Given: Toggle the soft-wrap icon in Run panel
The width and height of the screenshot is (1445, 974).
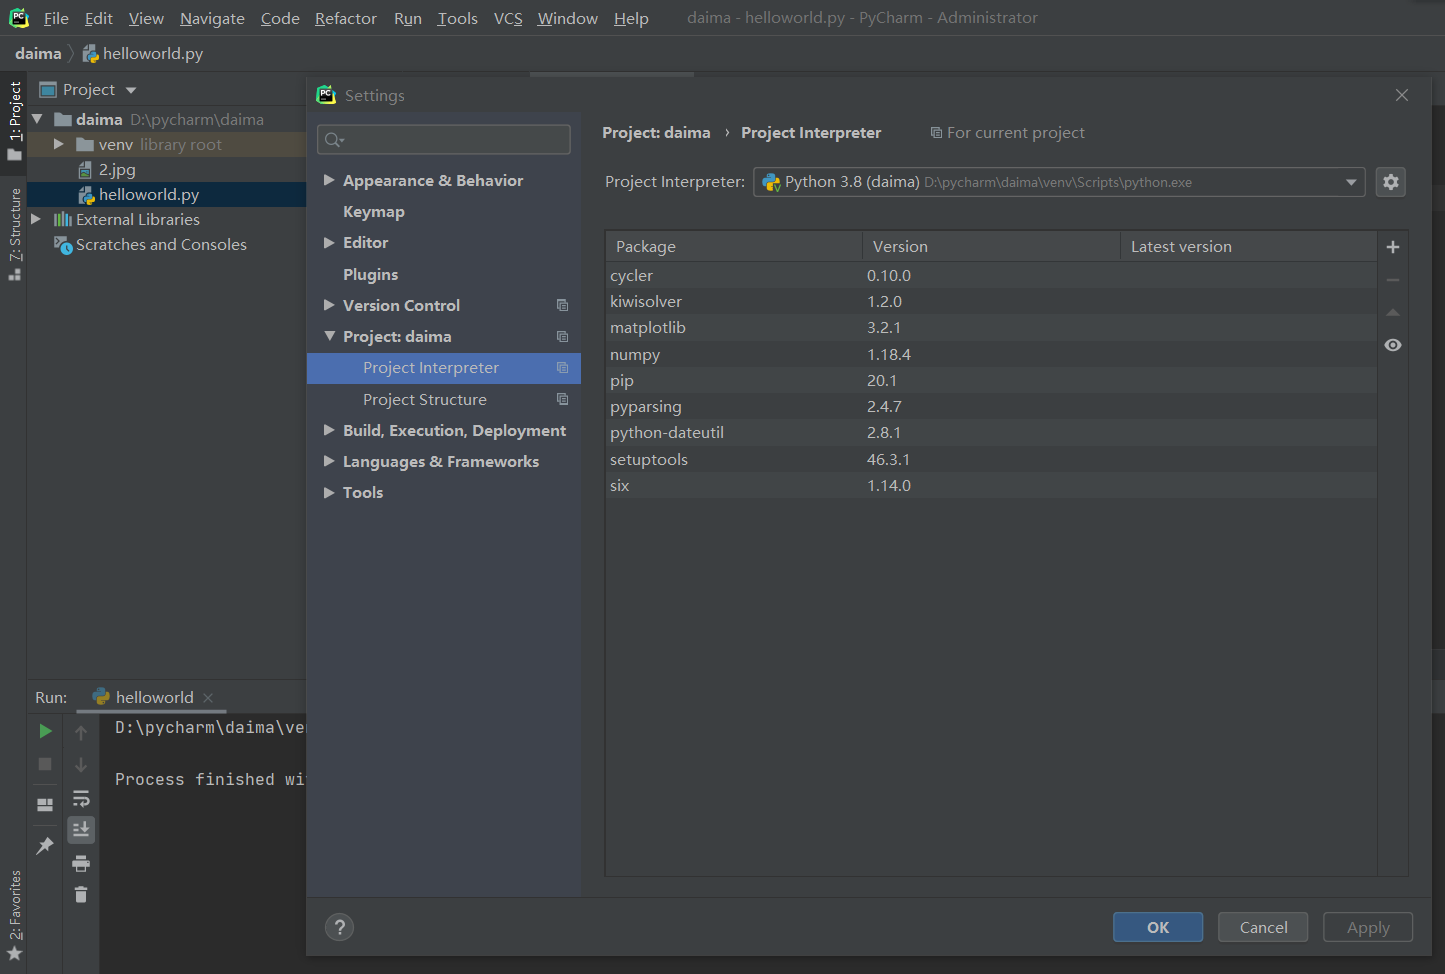Looking at the screenshot, I should point(81,798).
